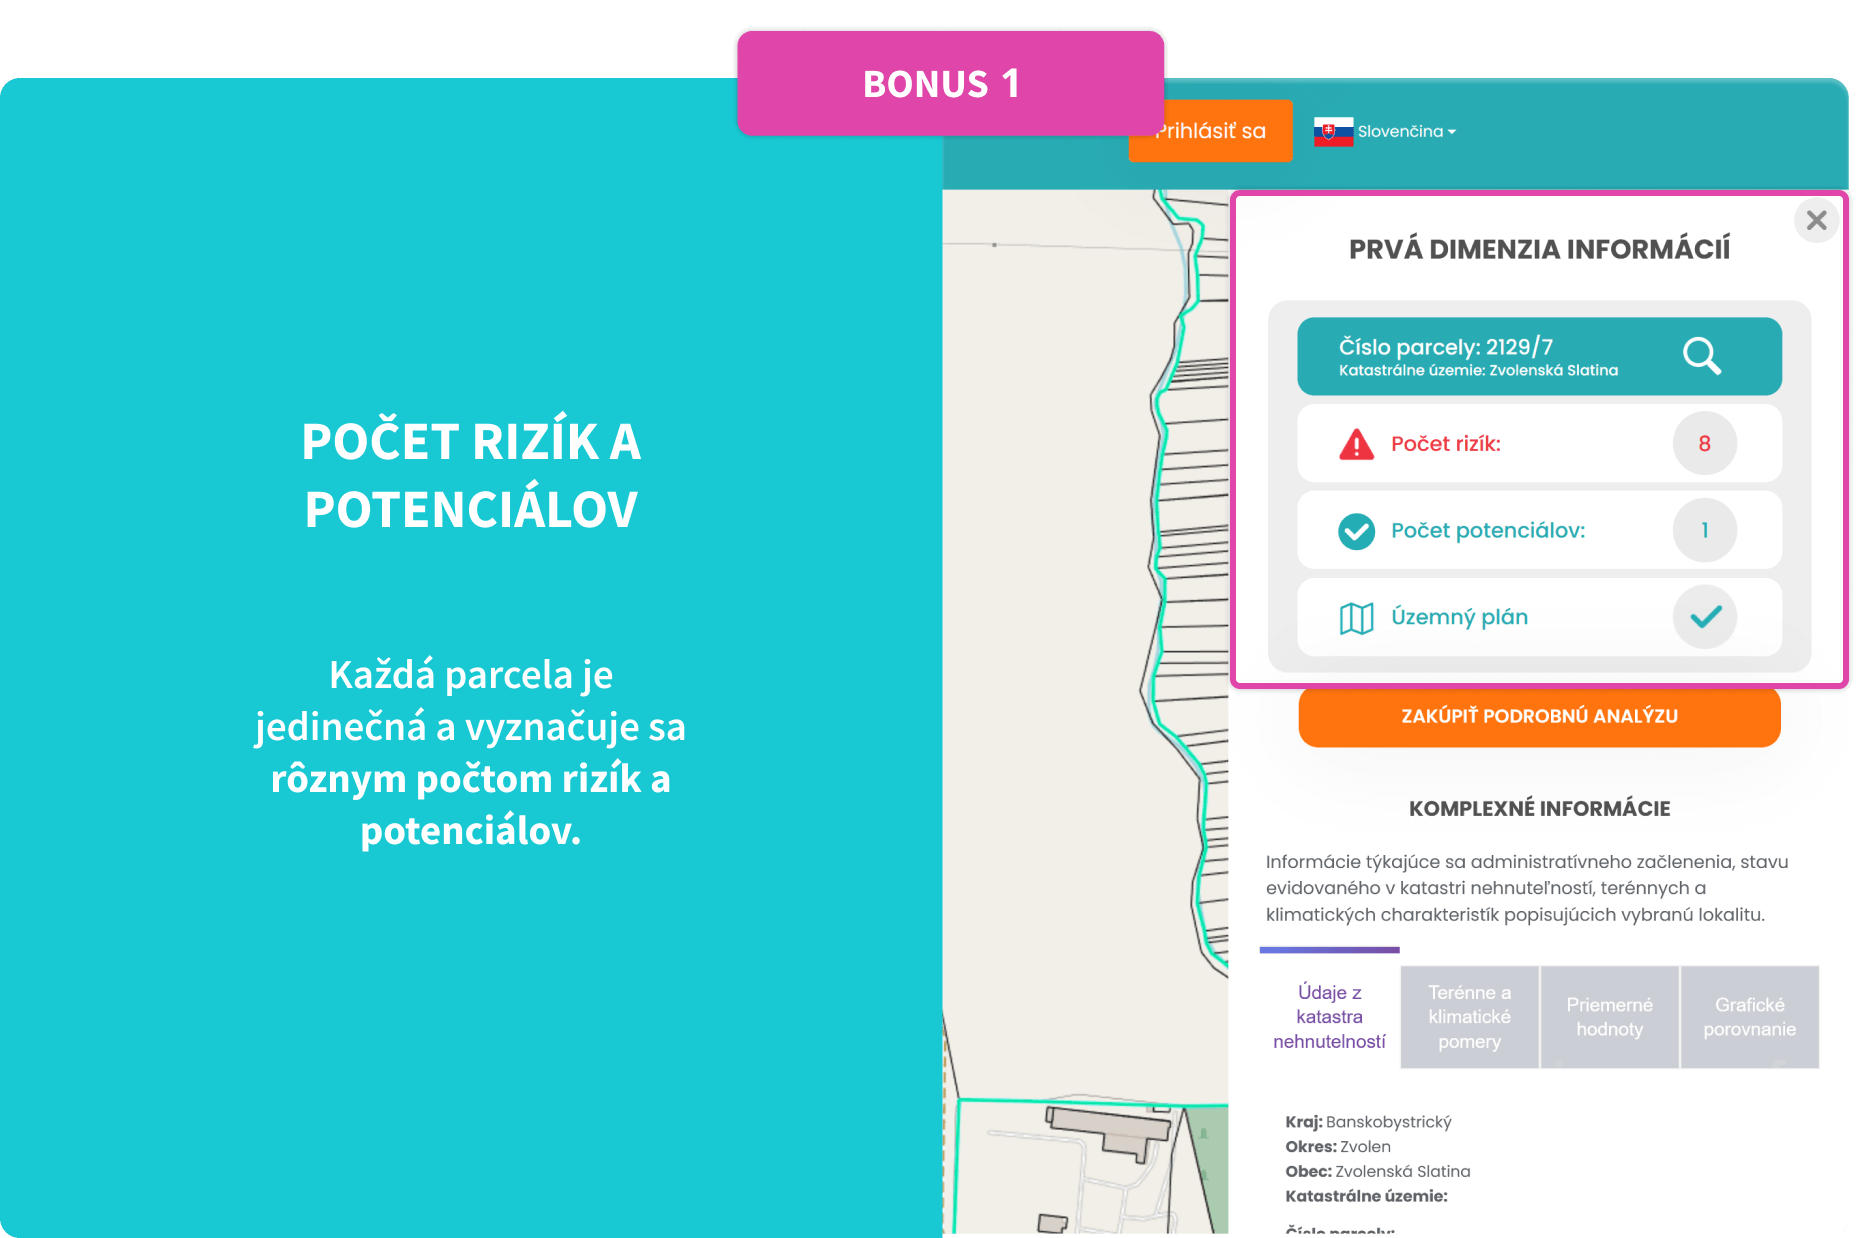Viewport: 1856px width, 1238px height.
Task: Click the building outline on the map
Action: tap(1108, 1129)
